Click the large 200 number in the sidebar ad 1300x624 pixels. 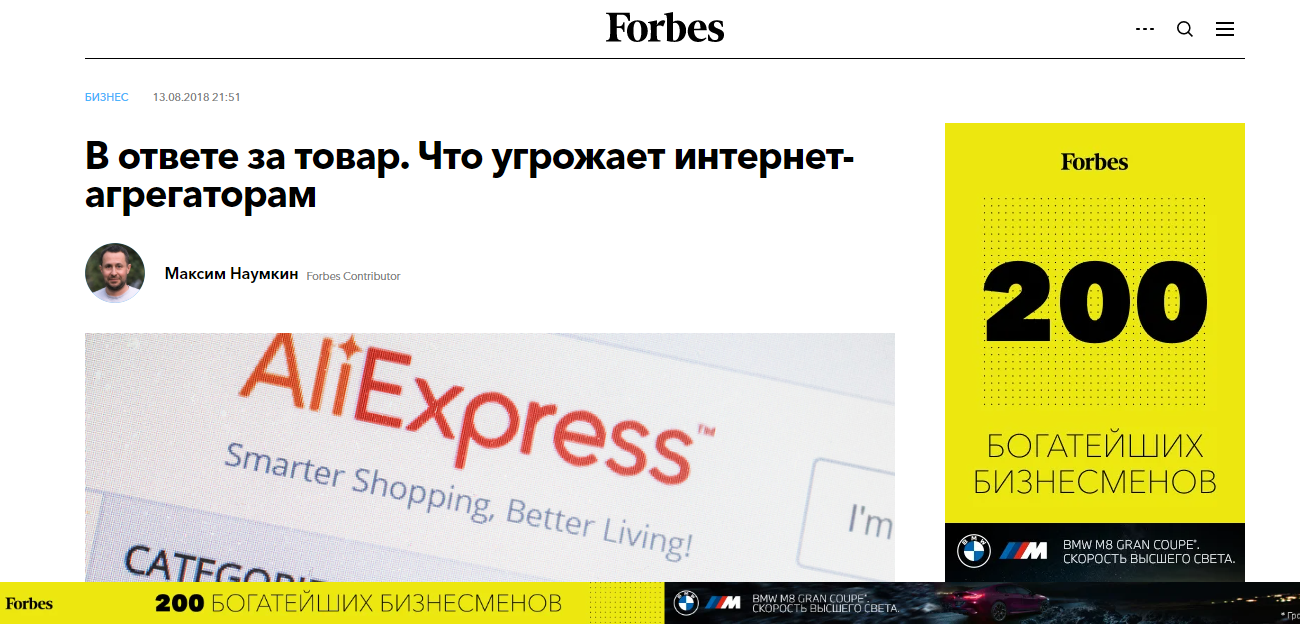[x=1095, y=301]
